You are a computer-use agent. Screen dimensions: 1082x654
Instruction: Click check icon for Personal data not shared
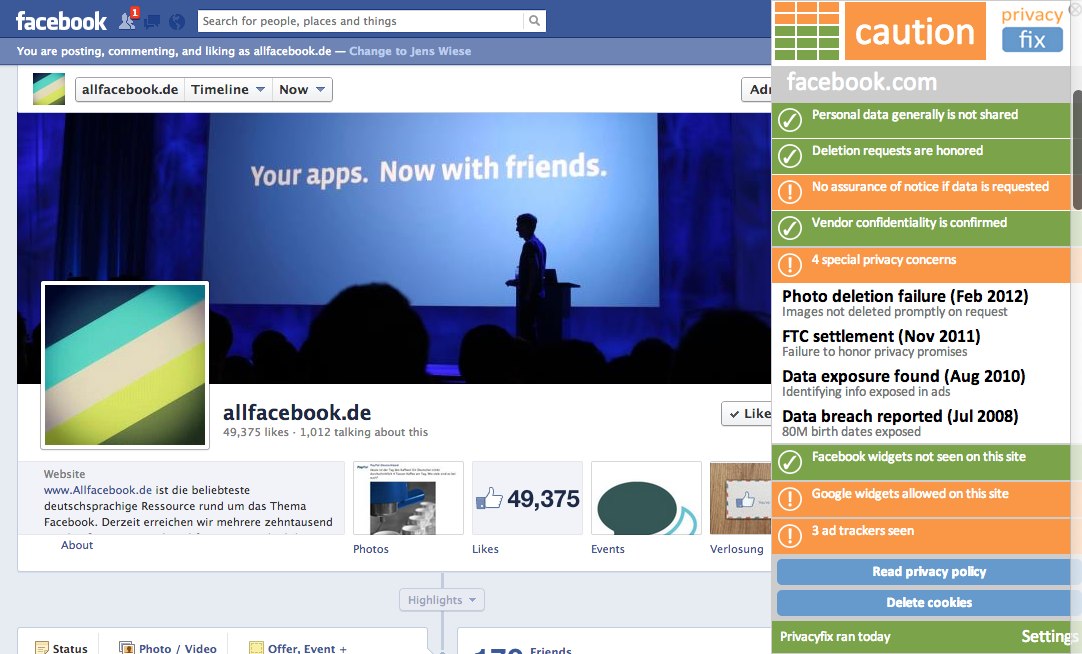[790, 120]
